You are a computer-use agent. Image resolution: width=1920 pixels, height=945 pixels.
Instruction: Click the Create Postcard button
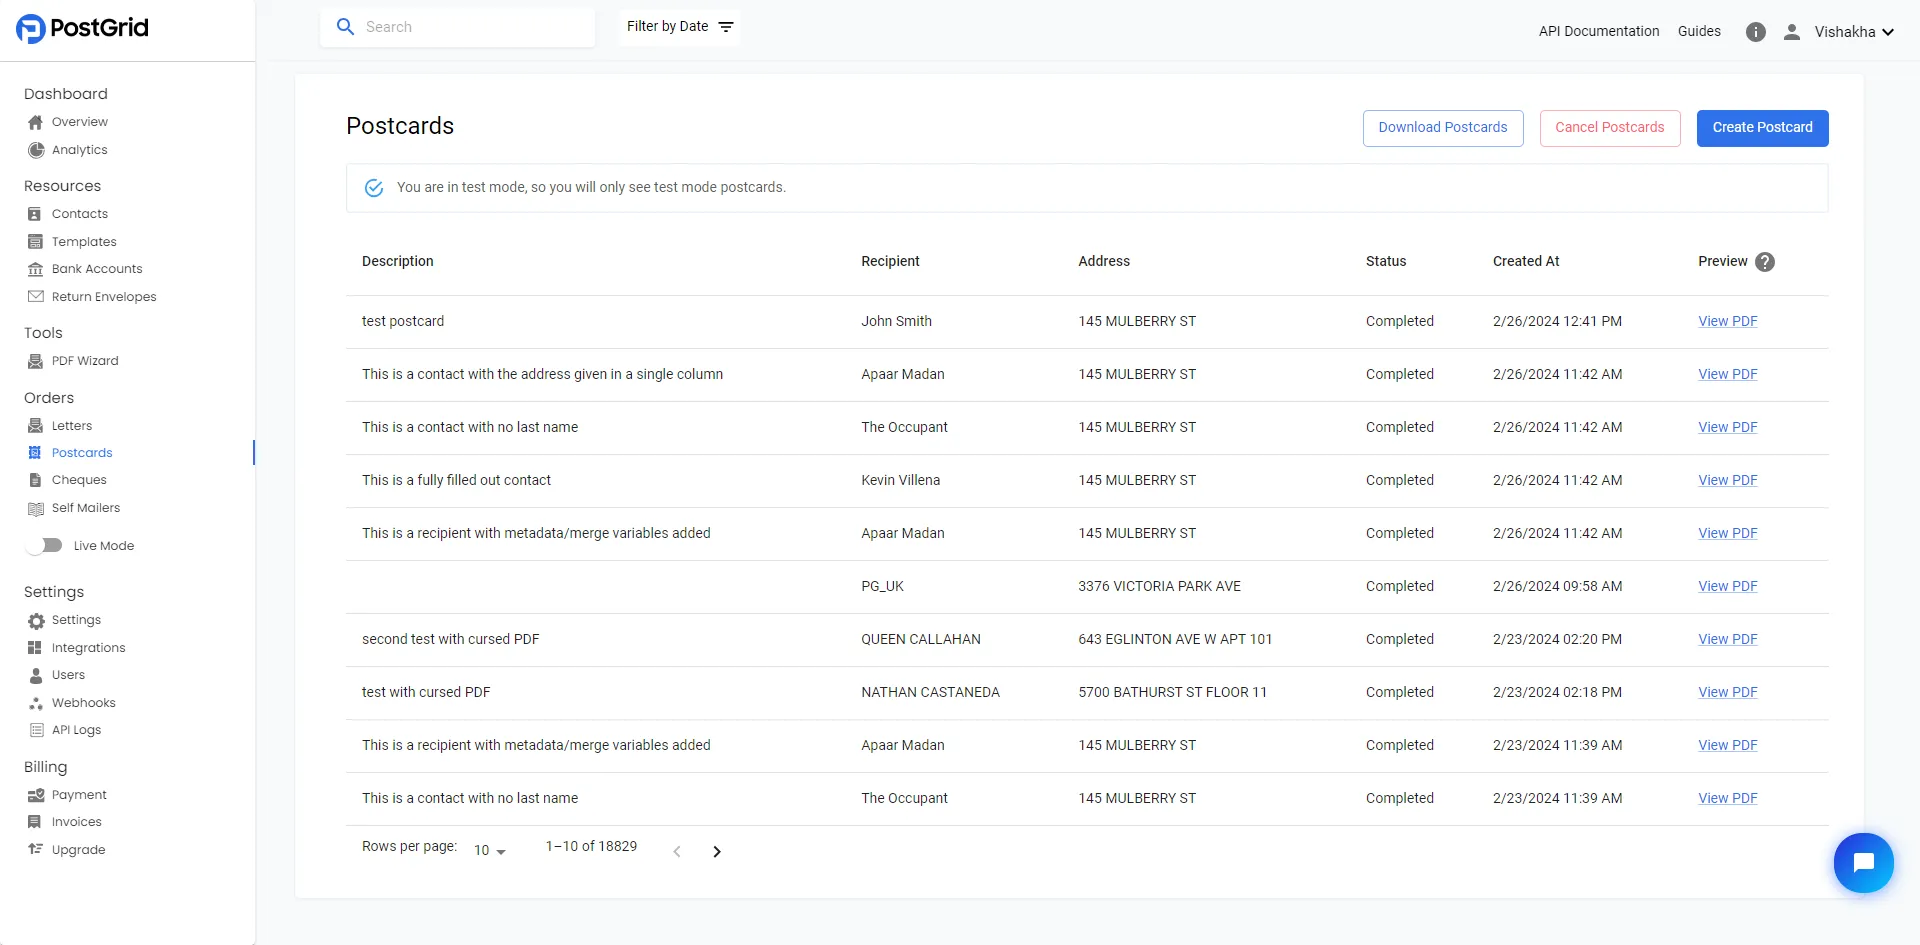coord(1762,128)
